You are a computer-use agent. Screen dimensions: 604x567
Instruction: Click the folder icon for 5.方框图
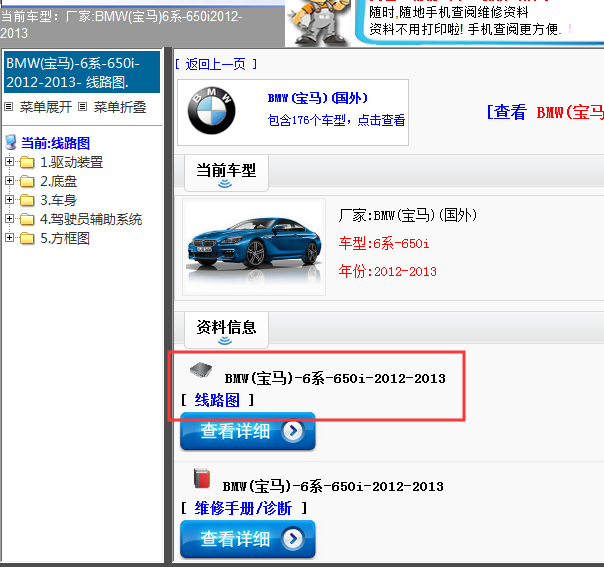coord(27,238)
